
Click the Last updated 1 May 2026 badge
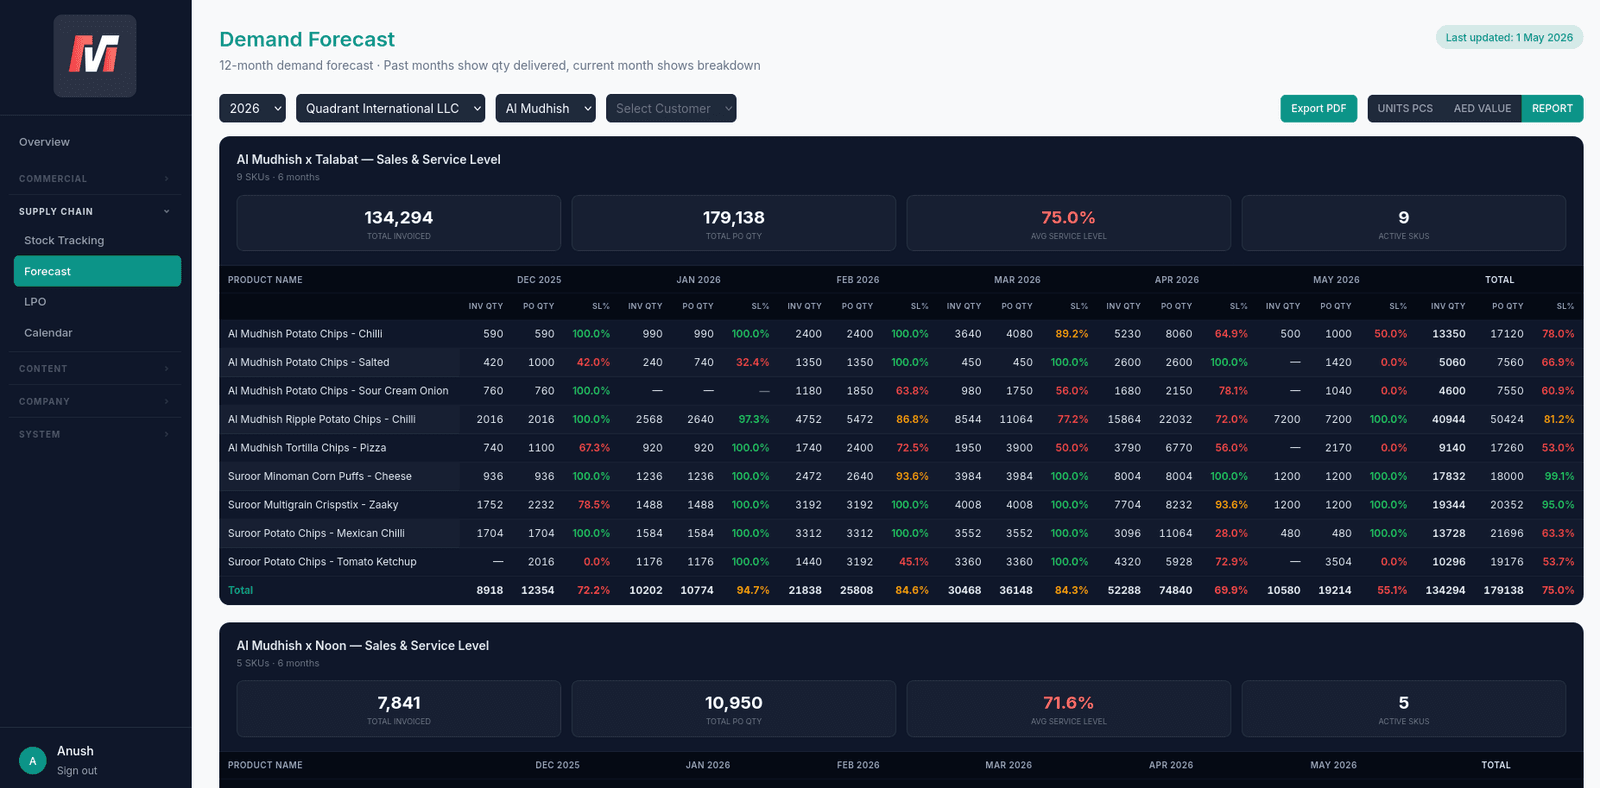[1509, 38]
